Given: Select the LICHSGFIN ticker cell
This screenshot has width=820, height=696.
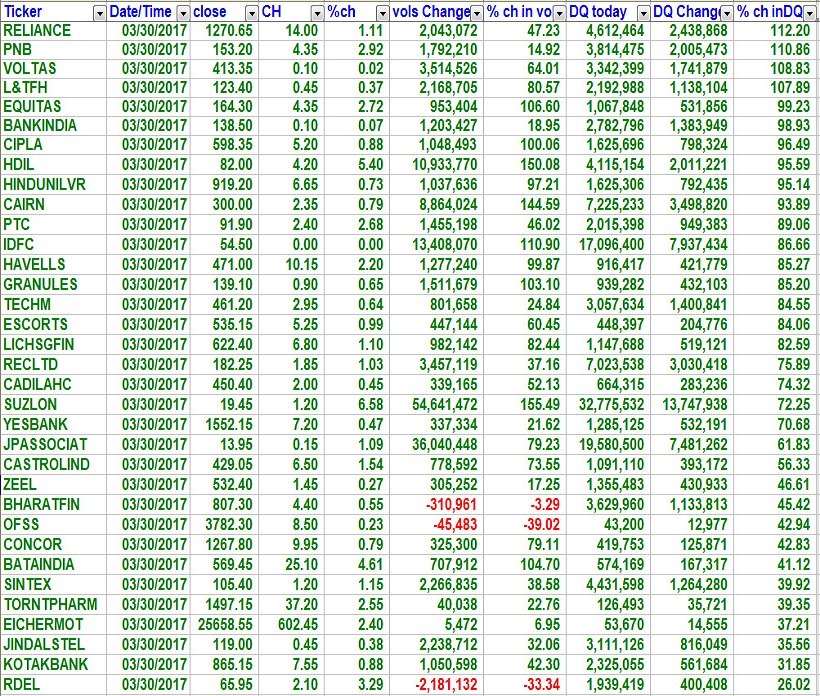Looking at the screenshot, I should (53, 344).
